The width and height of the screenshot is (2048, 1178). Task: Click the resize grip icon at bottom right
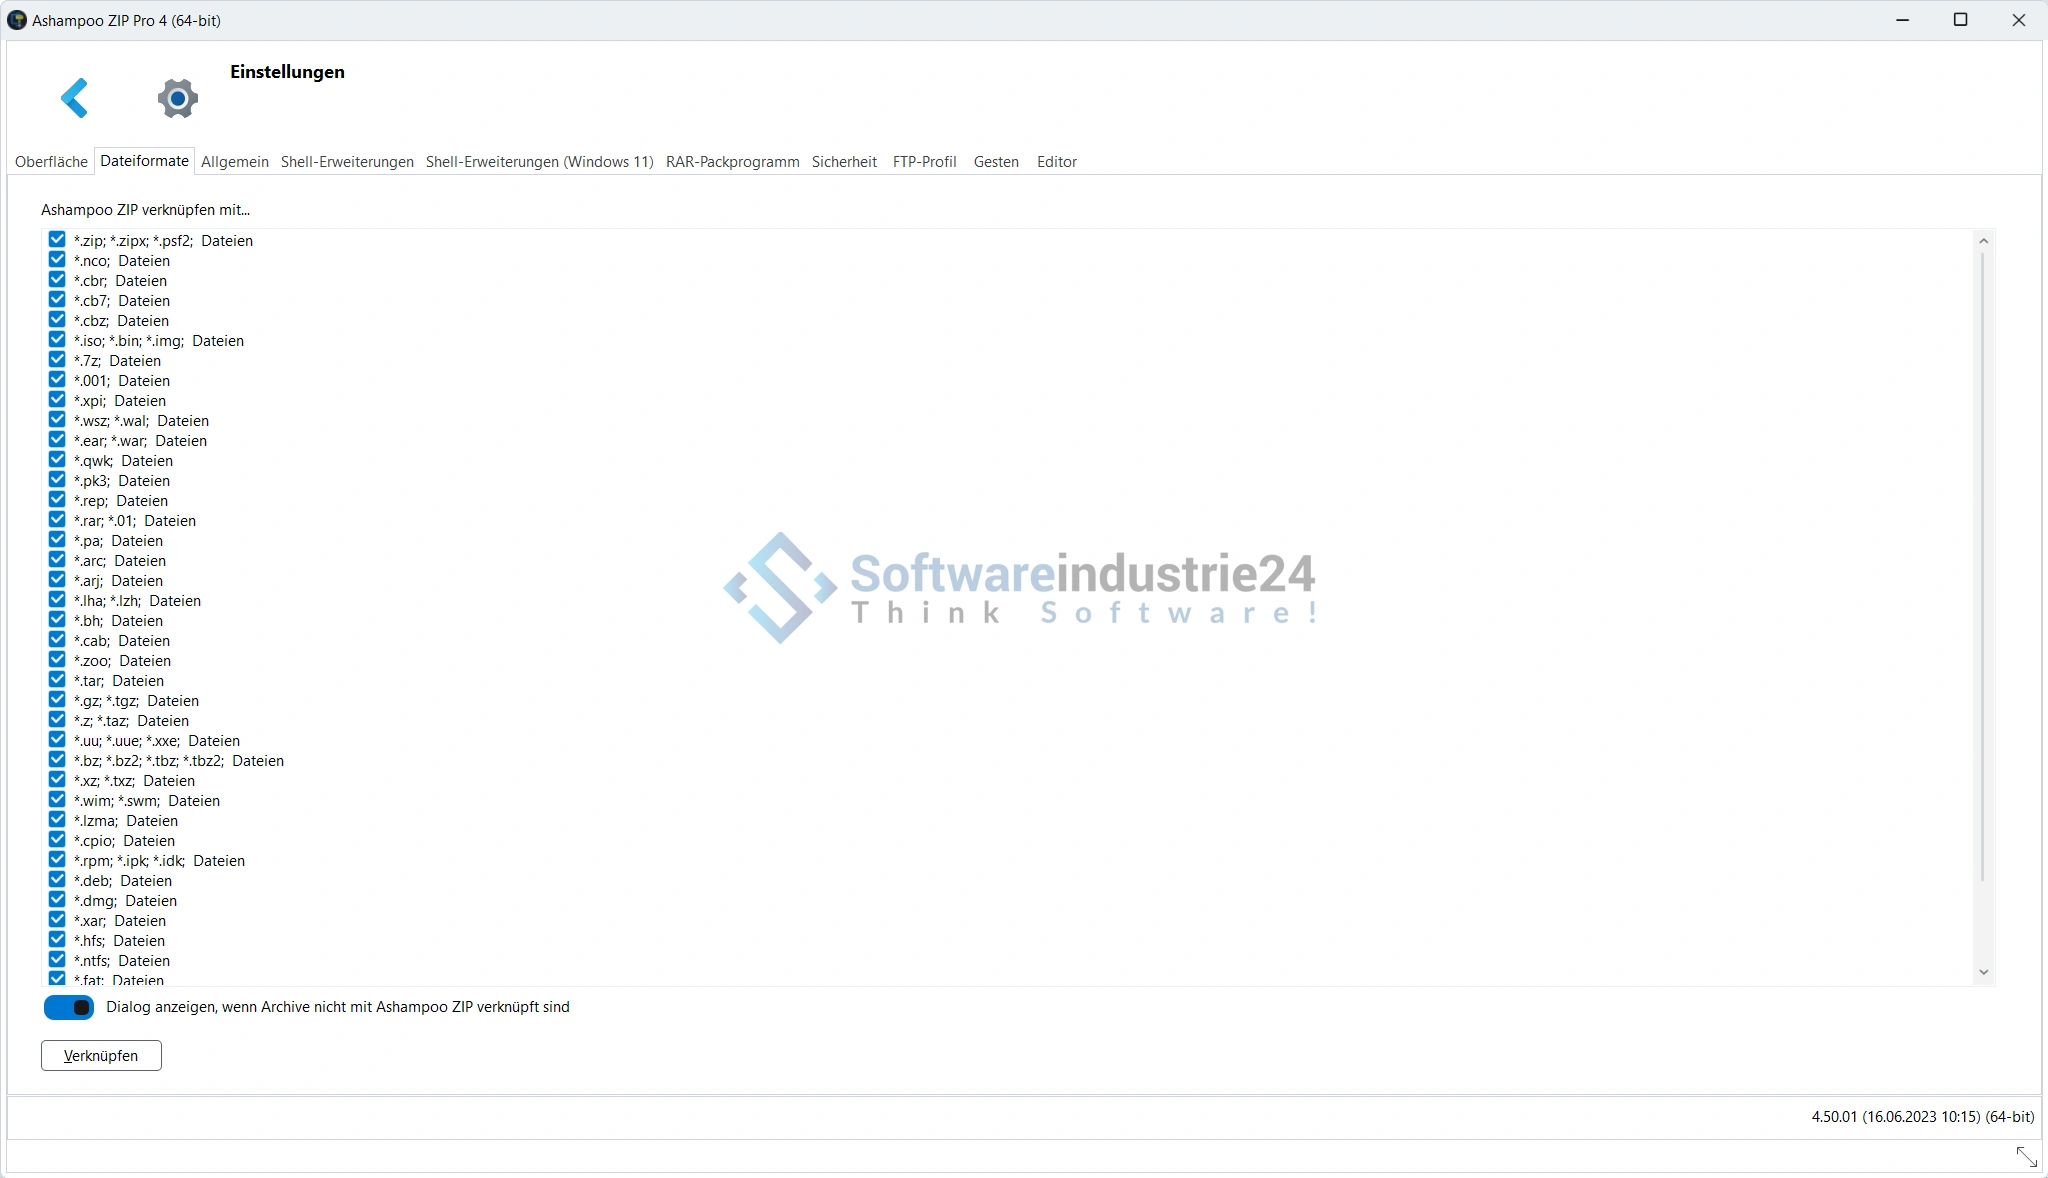(2026, 1156)
